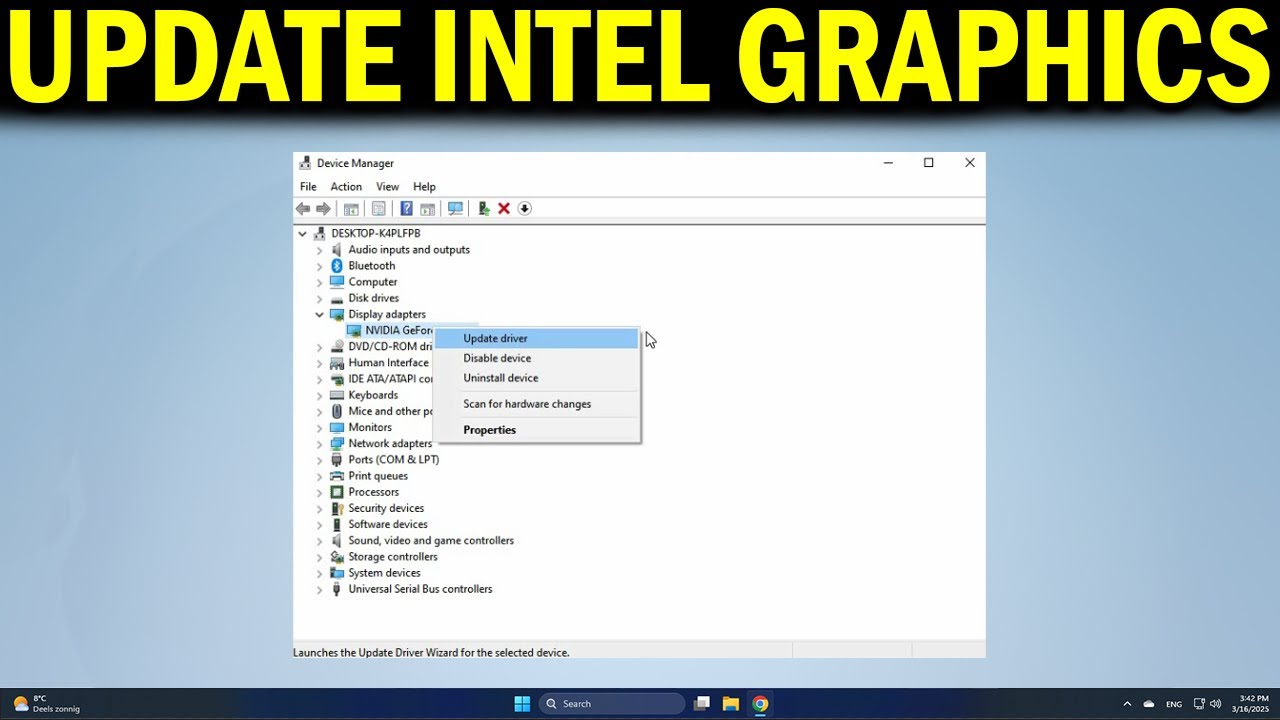Click the Show/Hide Console Tree toolbar icon
The image size is (1280, 720).
pos(351,209)
